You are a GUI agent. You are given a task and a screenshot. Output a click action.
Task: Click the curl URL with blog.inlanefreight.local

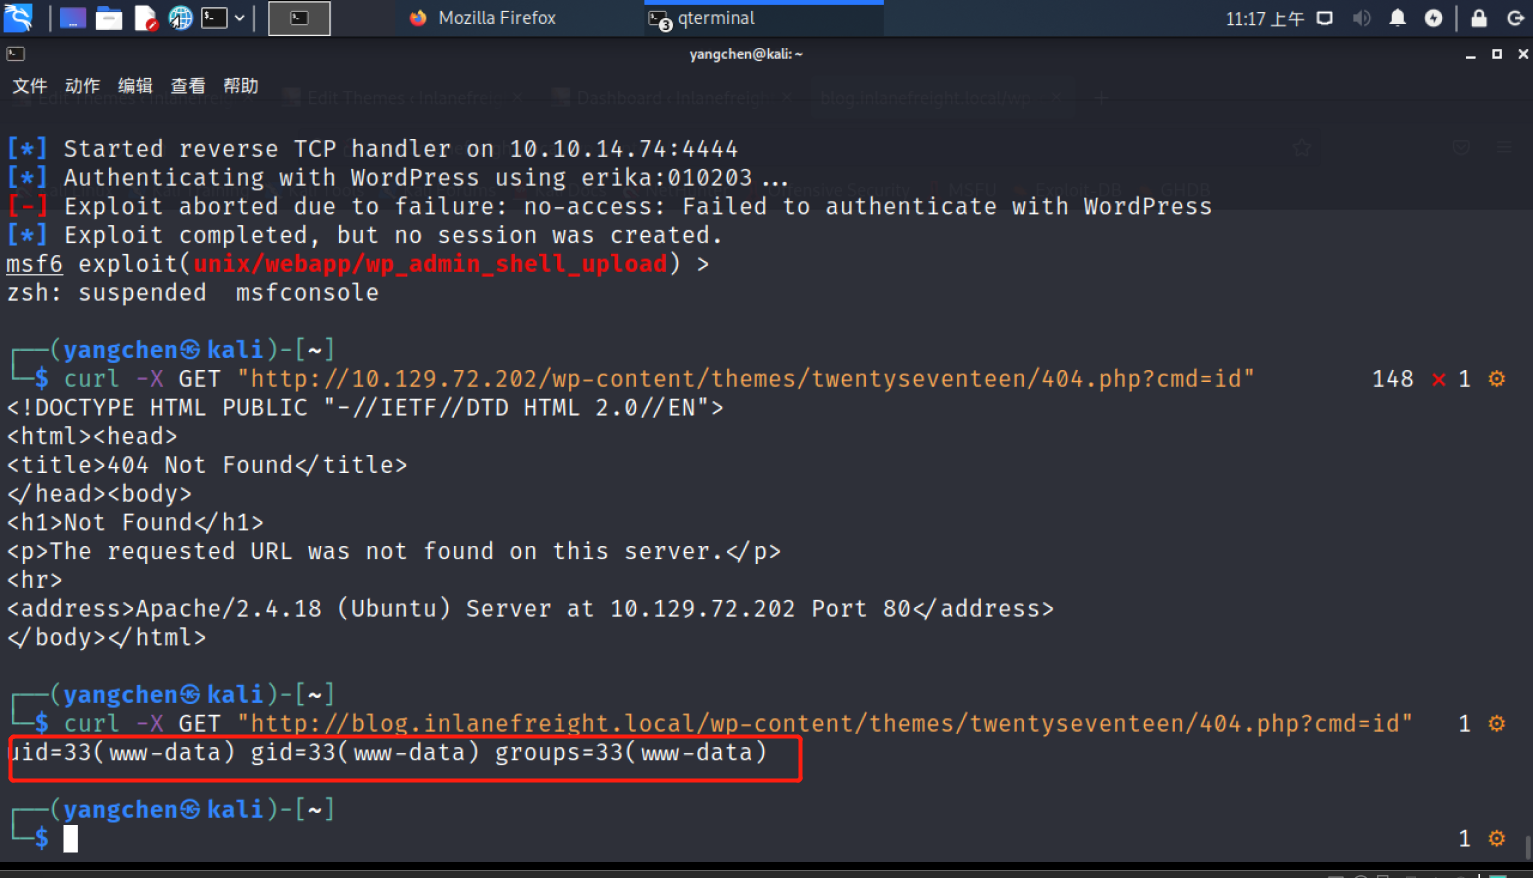825,724
